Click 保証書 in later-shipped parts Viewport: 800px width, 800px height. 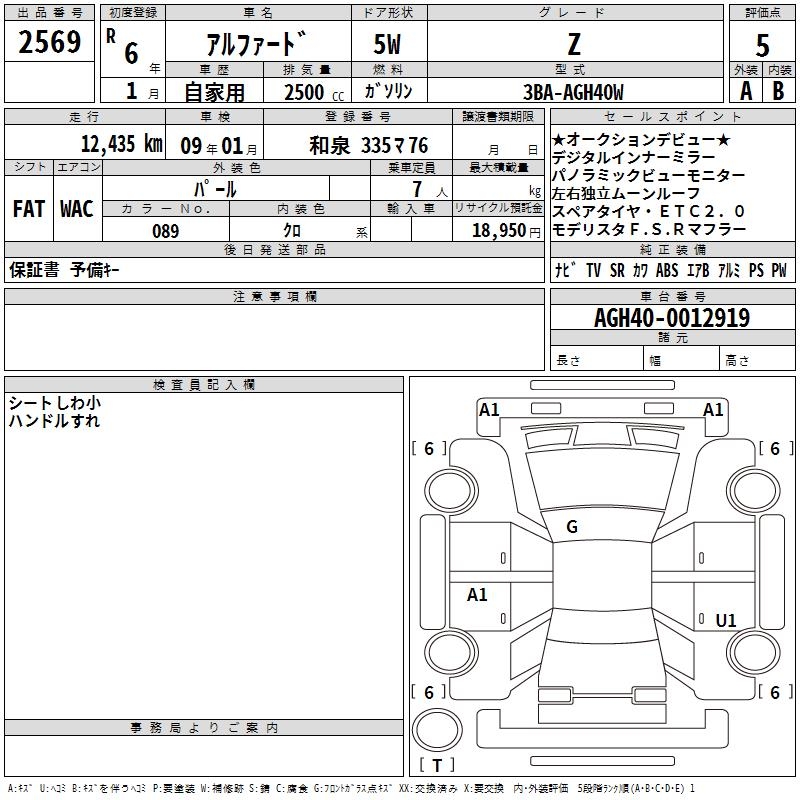(x=34, y=269)
